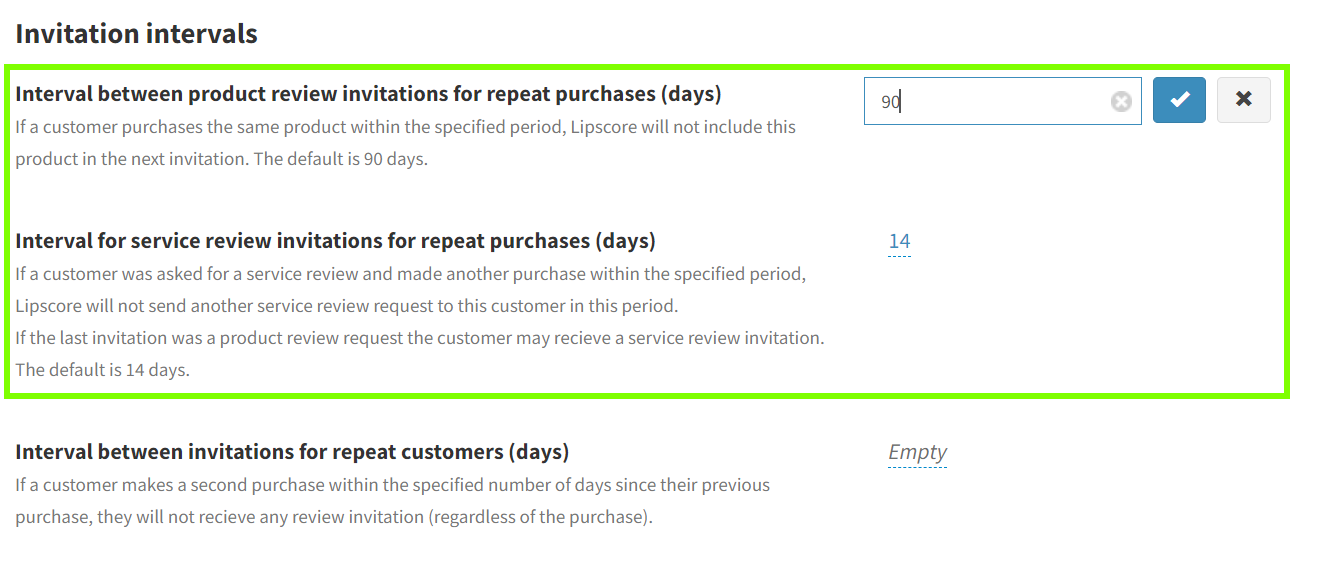Select the product review invitations interval title
This screenshot has width=1325, height=575.
tap(368, 94)
